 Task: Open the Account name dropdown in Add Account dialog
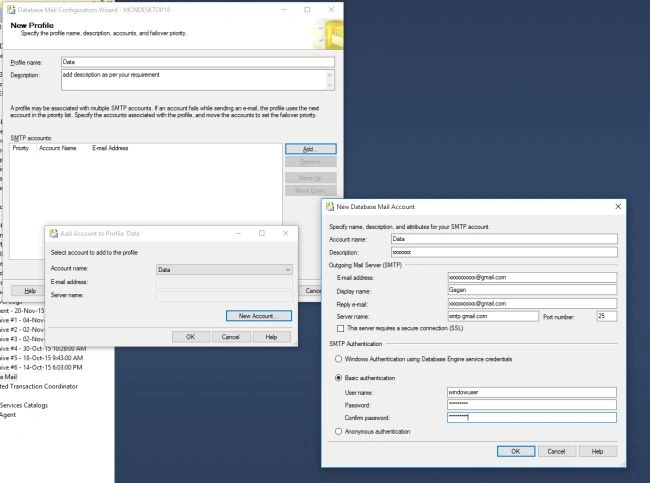224,270
